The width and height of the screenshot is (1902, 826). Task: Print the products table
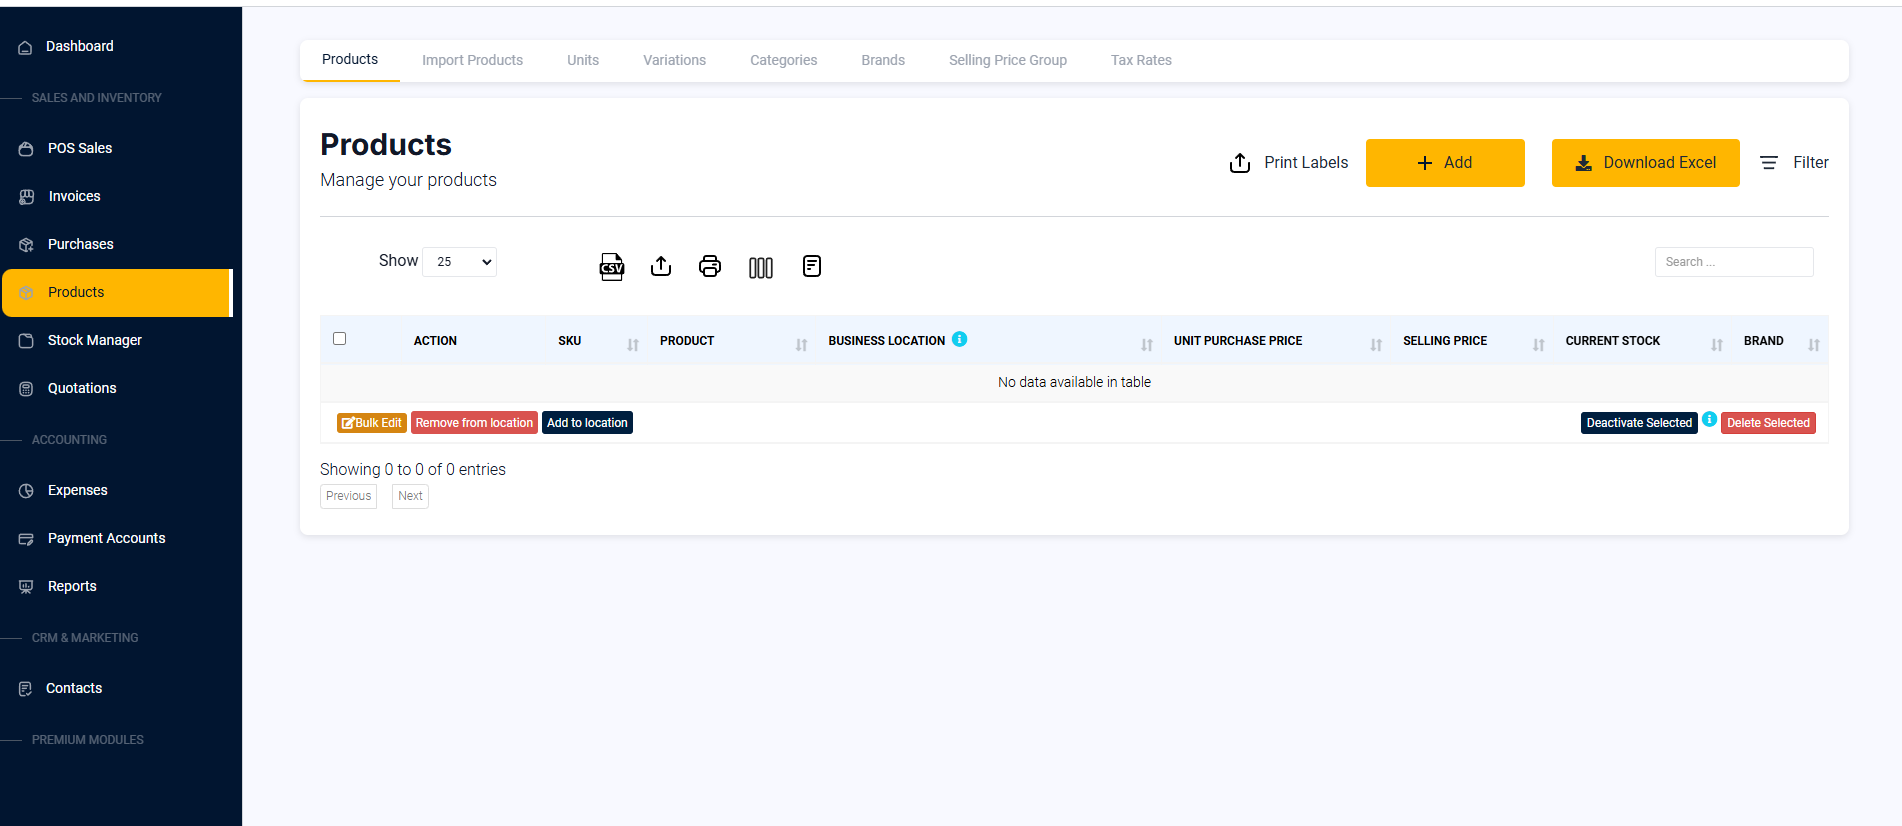[710, 266]
